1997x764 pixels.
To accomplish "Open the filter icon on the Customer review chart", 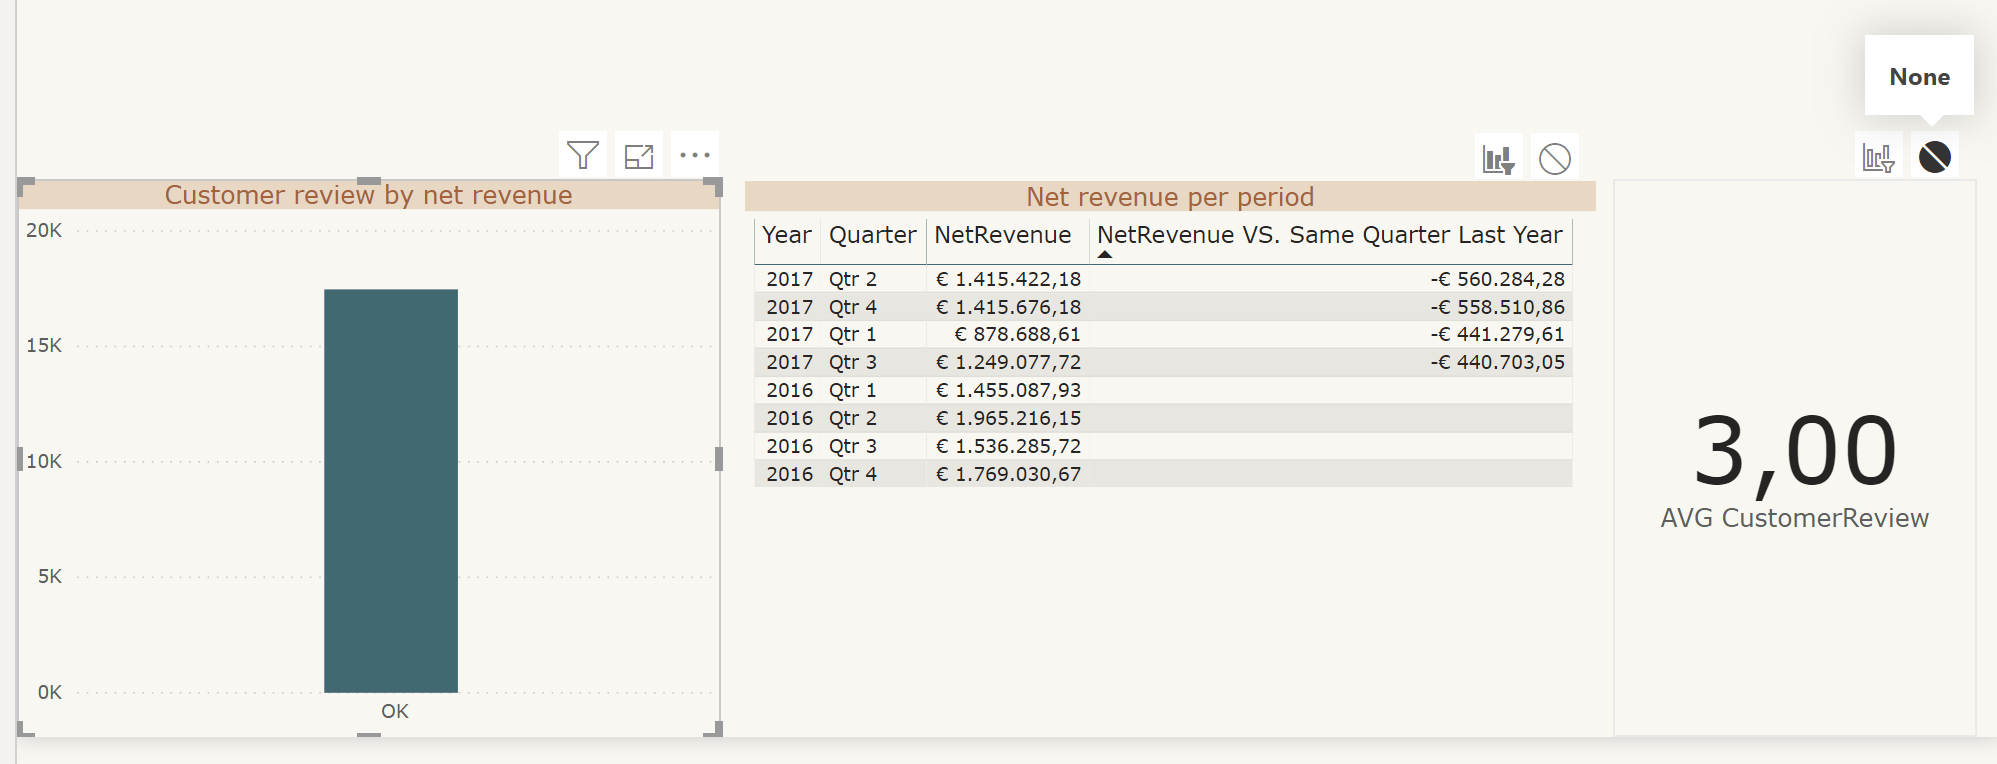I will pos(583,155).
